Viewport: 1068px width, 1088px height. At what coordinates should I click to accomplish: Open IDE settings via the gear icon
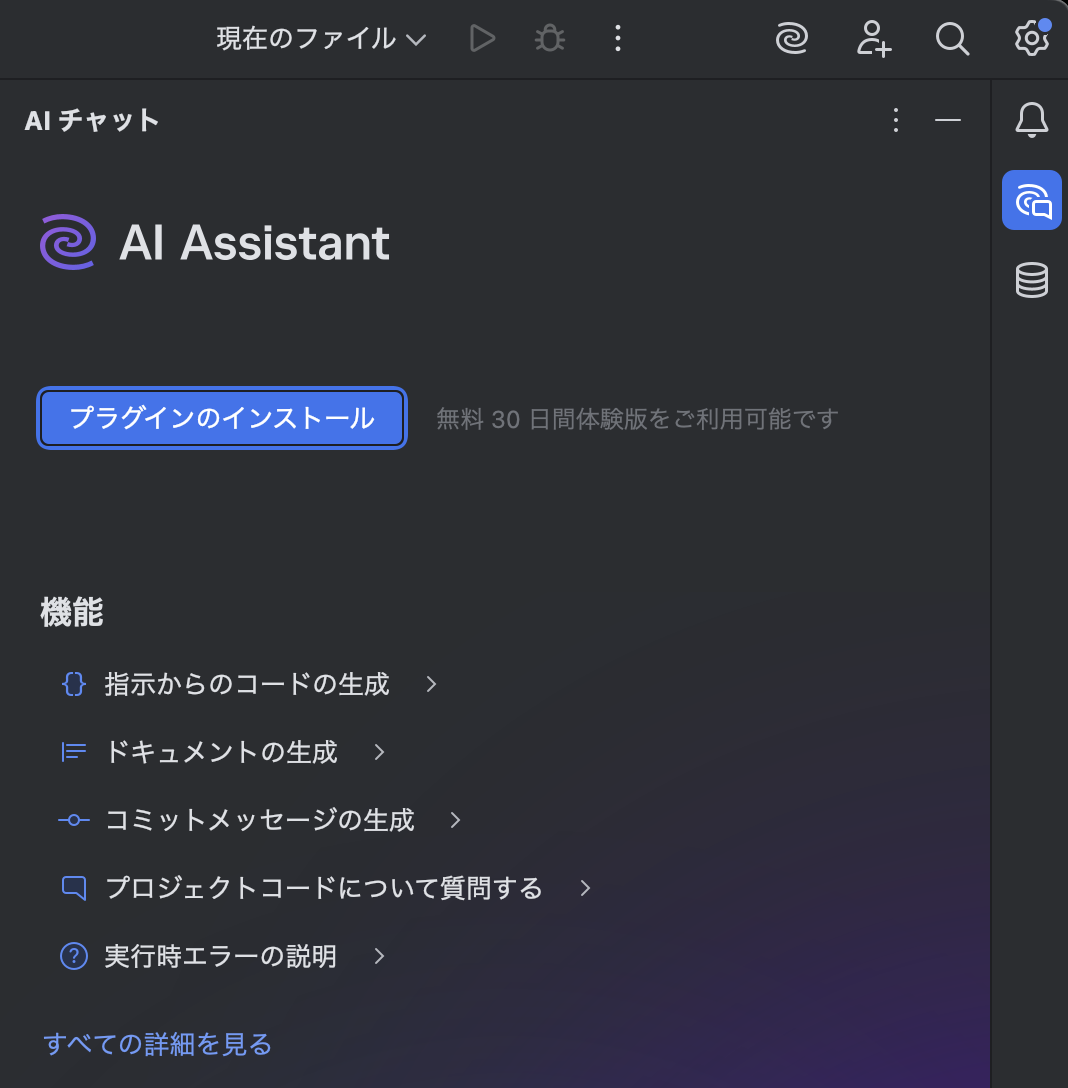click(1032, 38)
